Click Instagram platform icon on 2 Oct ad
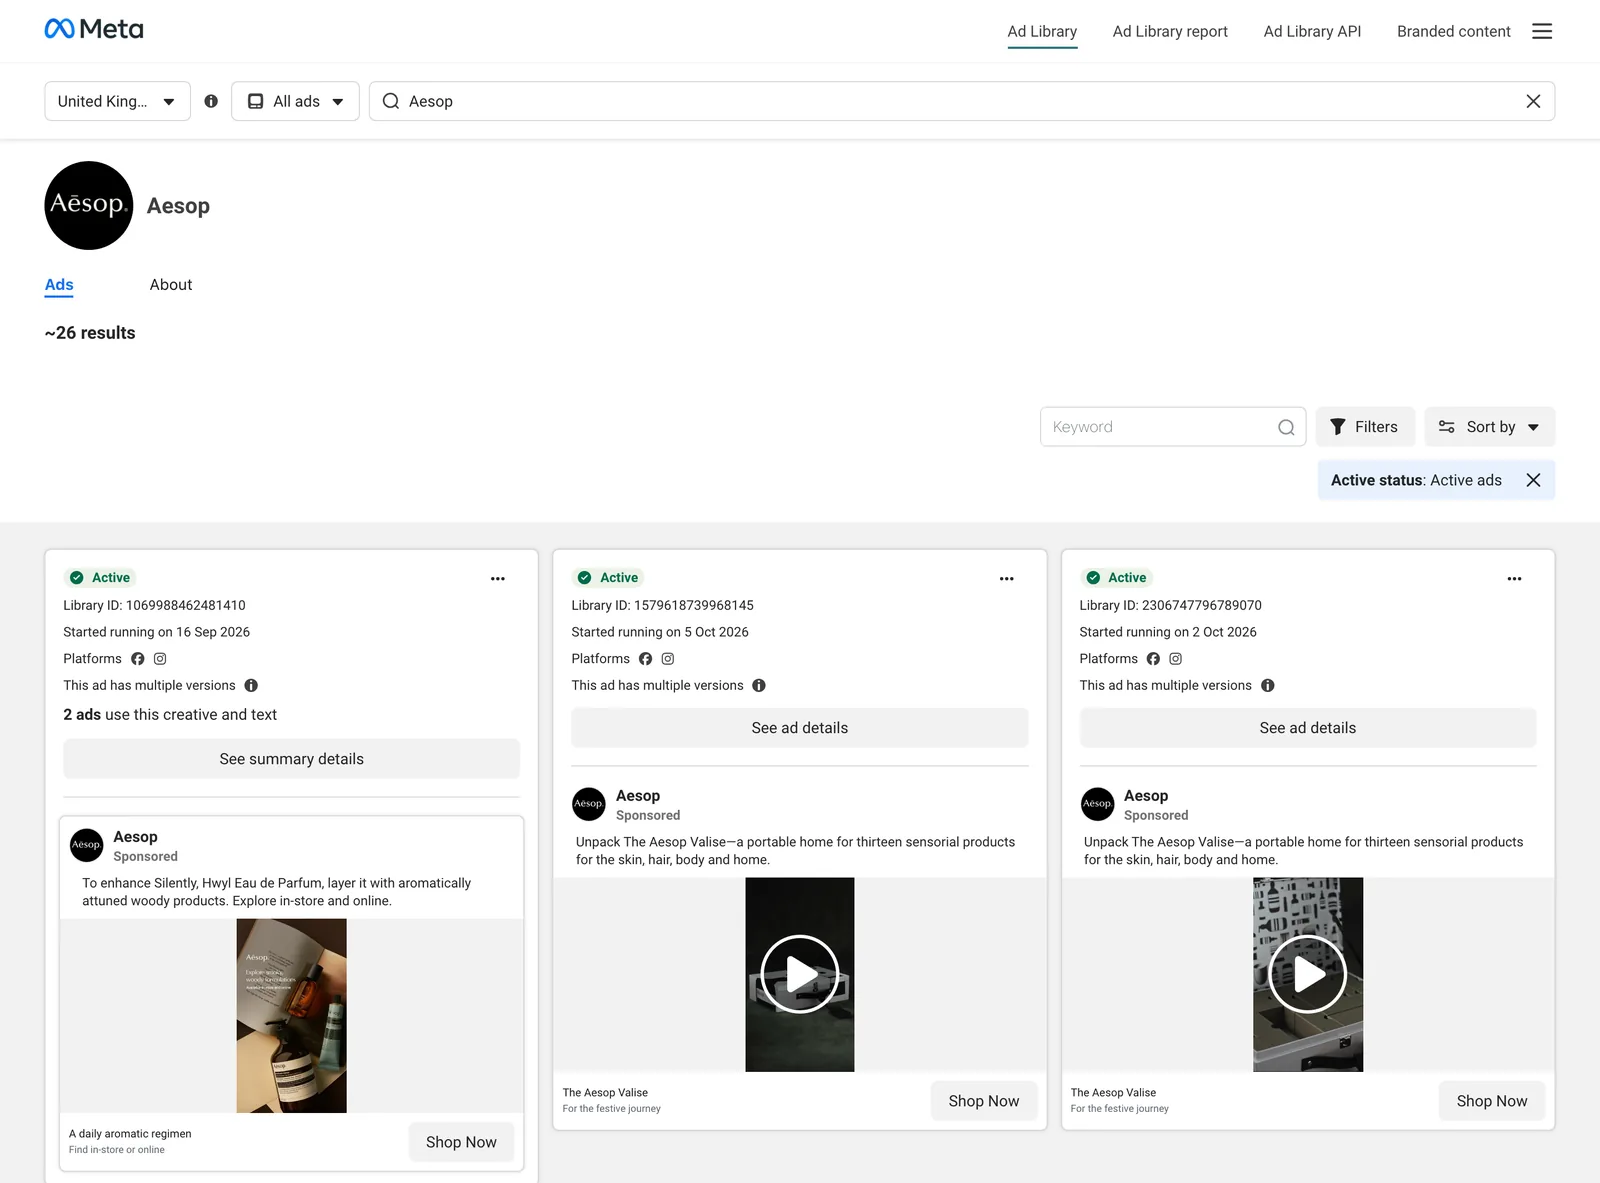 1176,659
